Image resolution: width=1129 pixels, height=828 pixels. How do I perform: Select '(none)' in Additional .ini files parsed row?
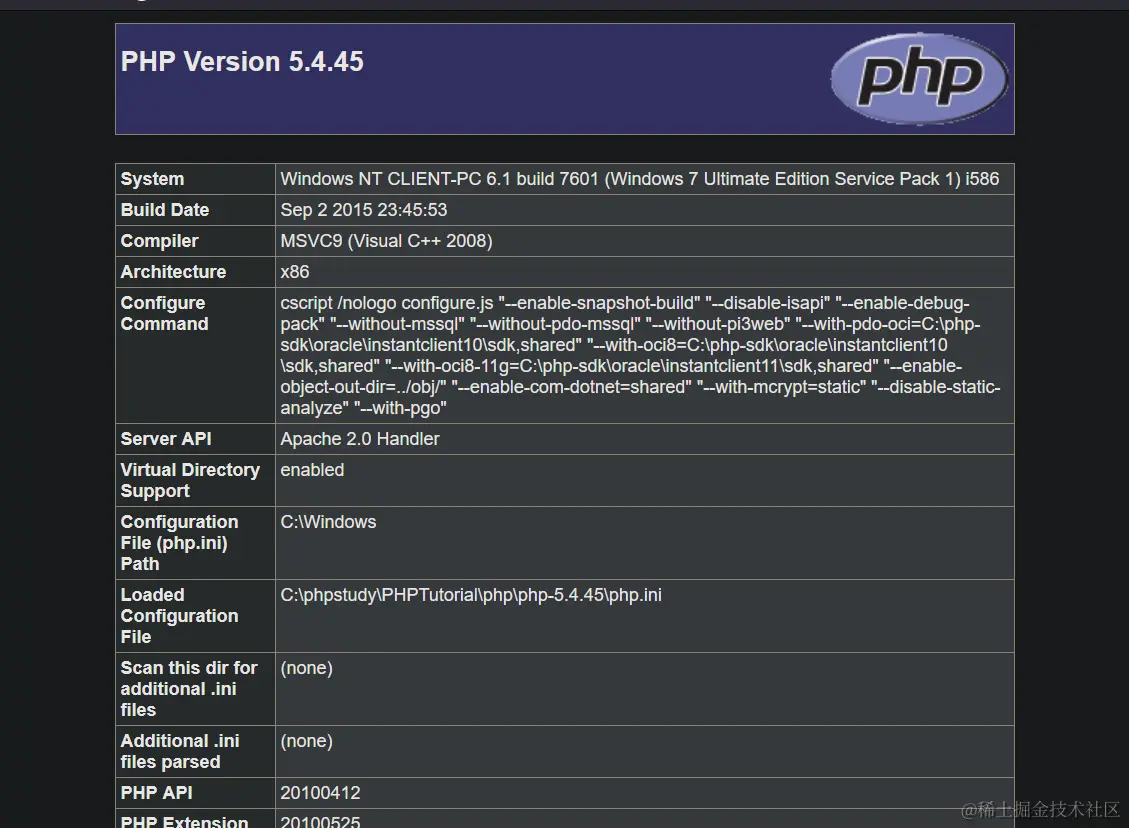click(x=307, y=741)
